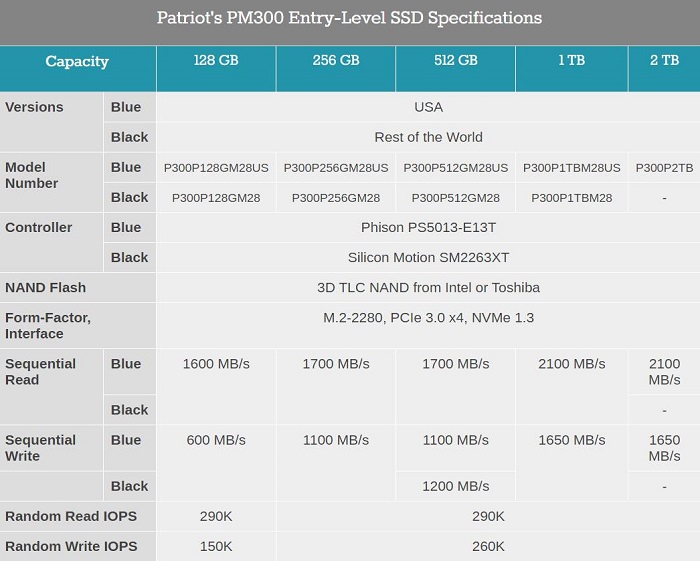Image resolution: width=700 pixels, height=561 pixels.
Task: Click the 2 TB column header
Action: [664, 61]
